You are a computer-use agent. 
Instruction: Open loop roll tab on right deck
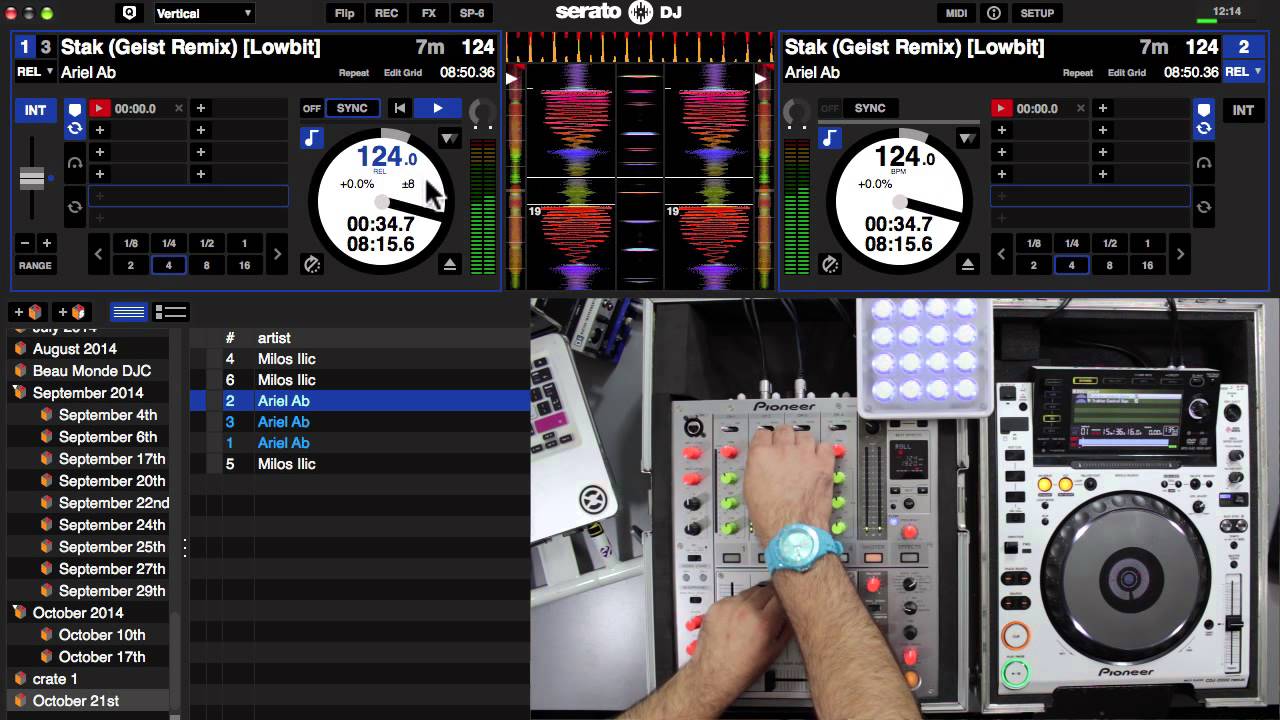1204,207
